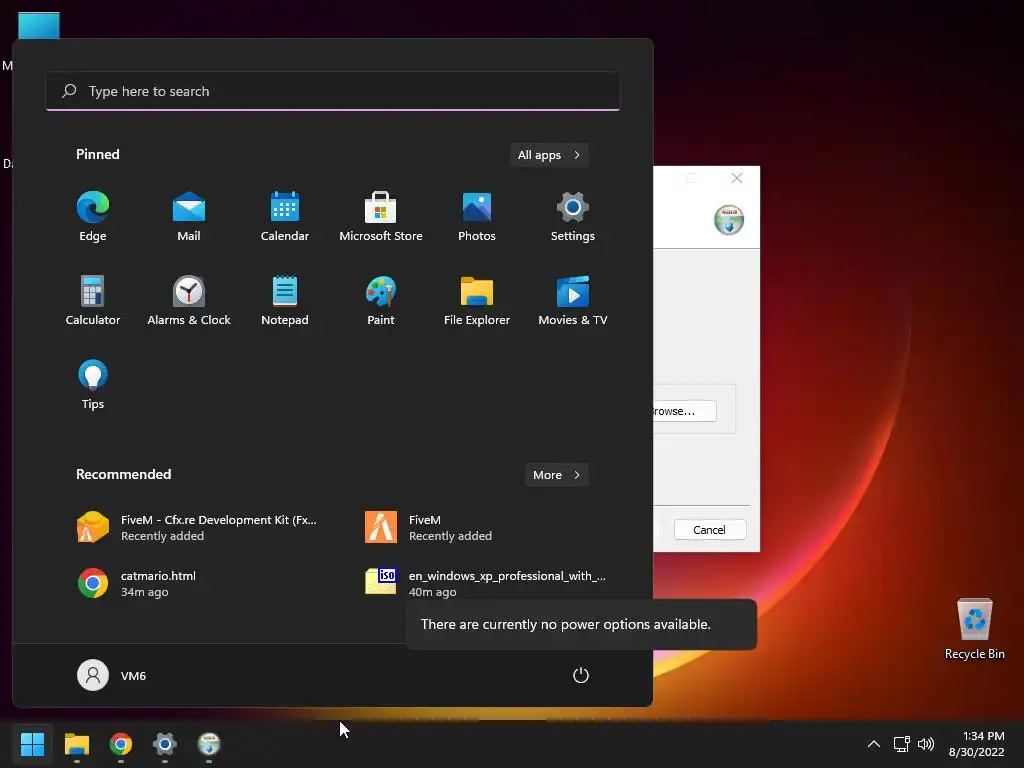Open Microsoft Store from the pinned apps

[x=381, y=217]
